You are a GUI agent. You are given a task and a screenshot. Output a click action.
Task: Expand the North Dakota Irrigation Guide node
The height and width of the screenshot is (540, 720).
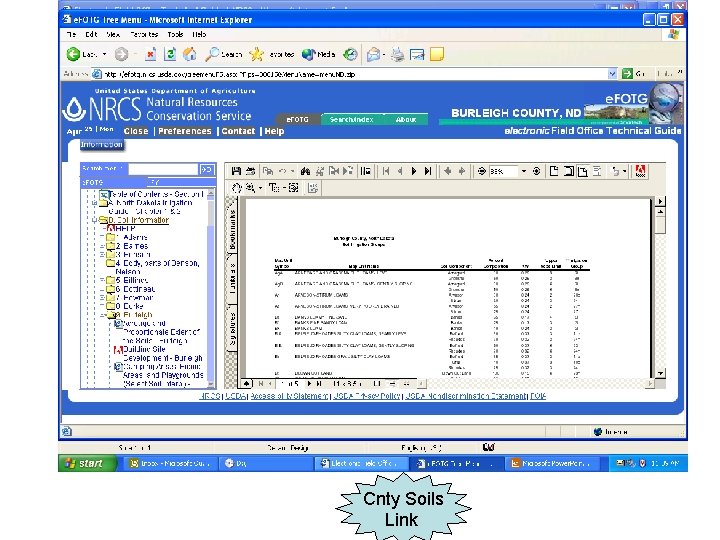tap(94, 202)
